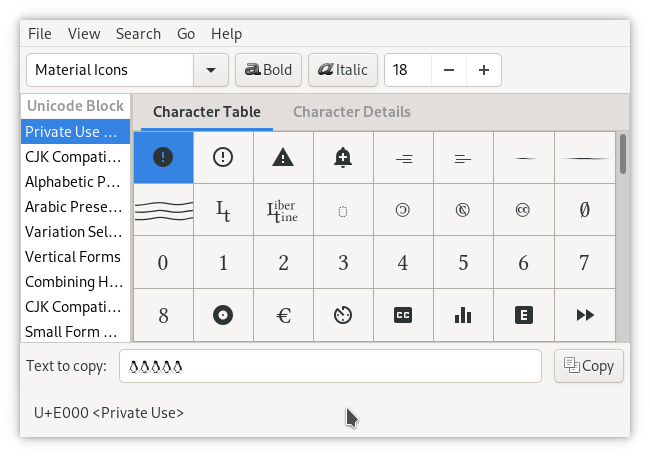Viewport: 650px width, 457px height.
Task: Select the Vertical Forms block entry
Action: point(75,257)
